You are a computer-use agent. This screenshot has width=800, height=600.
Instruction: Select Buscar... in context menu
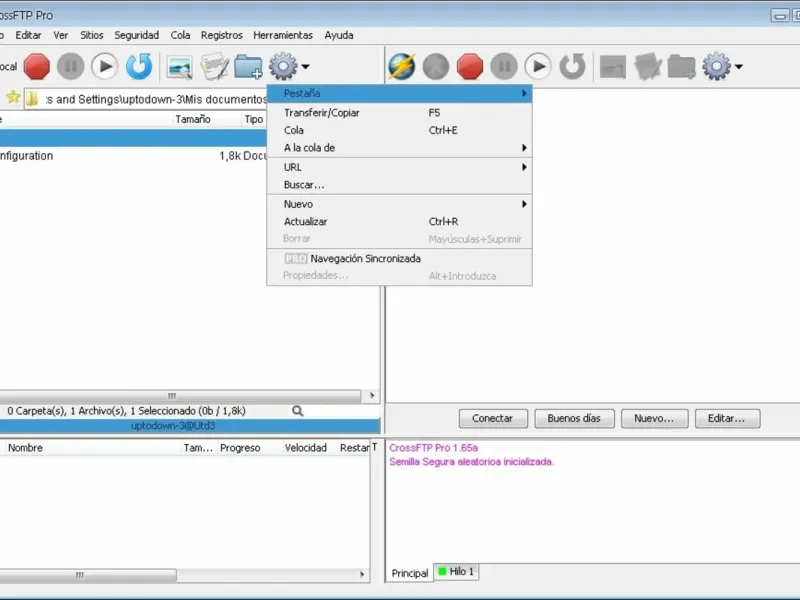tap(399, 185)
